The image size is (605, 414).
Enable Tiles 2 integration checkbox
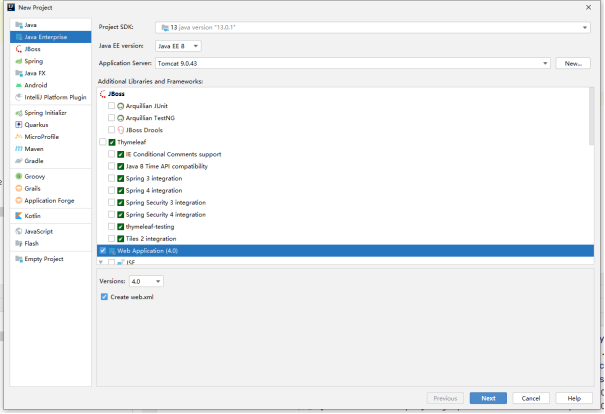[x=112, y=238]
